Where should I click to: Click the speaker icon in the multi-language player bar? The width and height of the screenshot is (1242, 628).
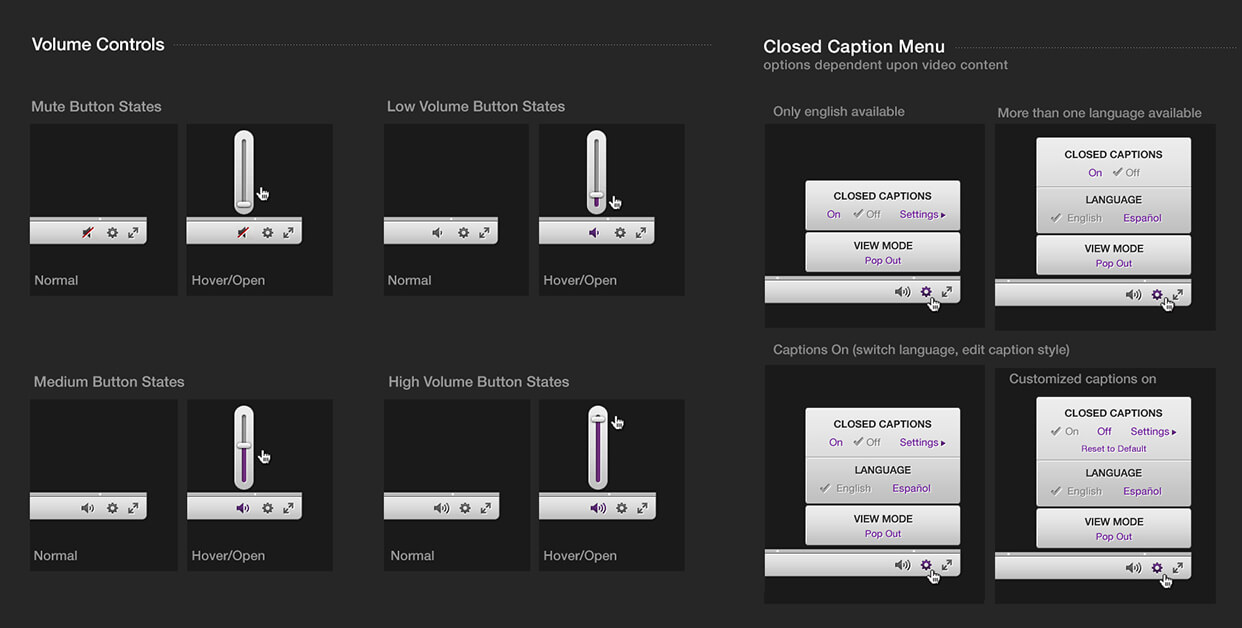point(1133,295)
